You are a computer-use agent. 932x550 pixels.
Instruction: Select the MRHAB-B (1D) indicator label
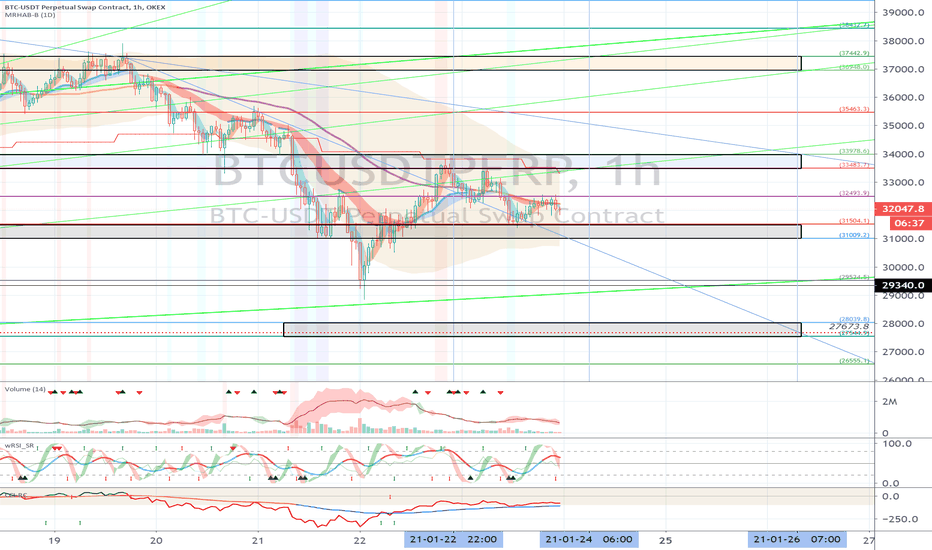click(30, 15)
